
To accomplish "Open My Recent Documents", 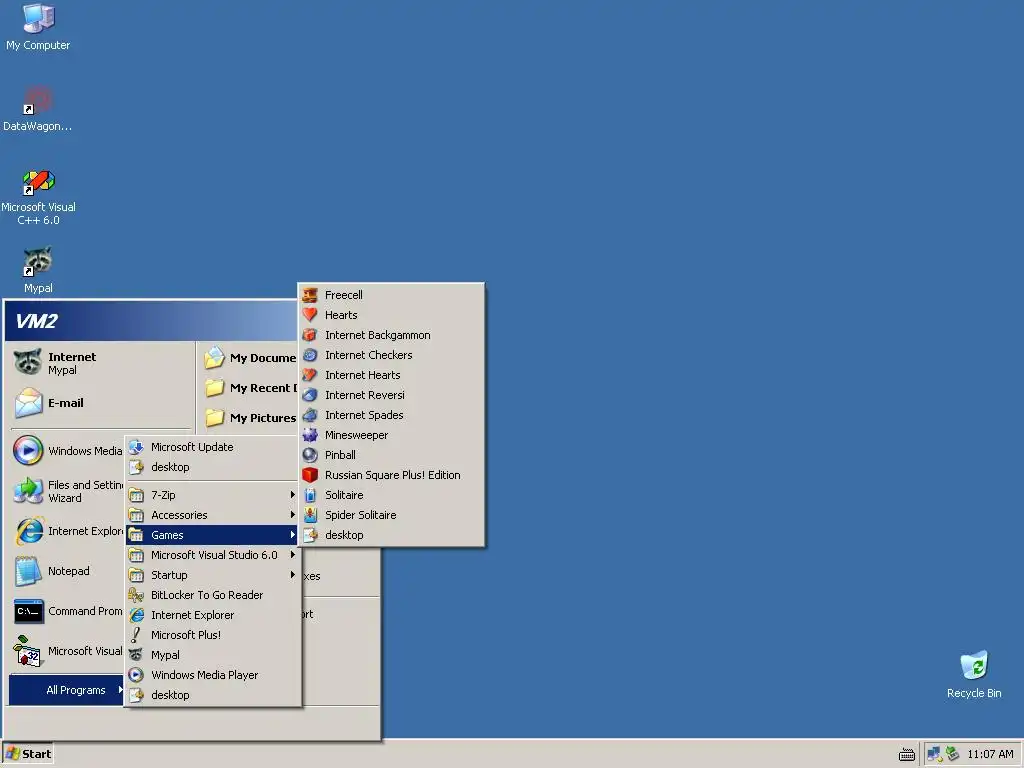I will (x=249, y=388).
